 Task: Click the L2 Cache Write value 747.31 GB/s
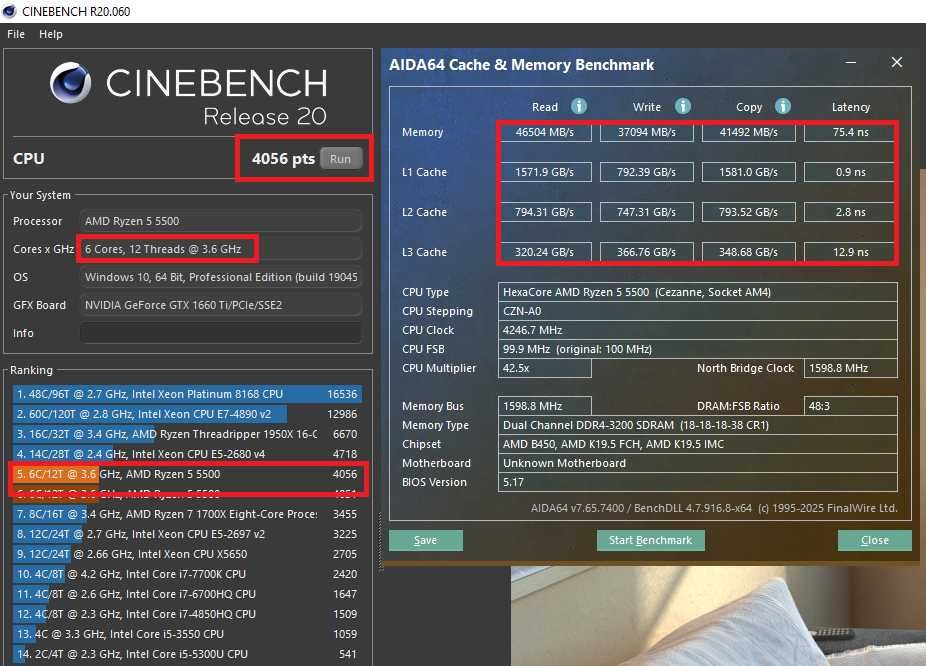click(x=647, y=212)
